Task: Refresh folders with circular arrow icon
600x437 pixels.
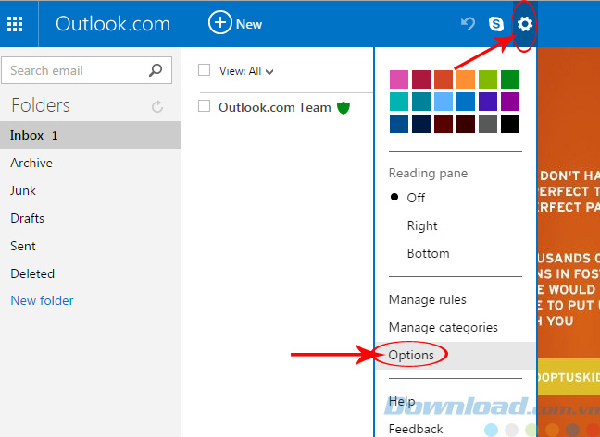Action: point(157,106)
